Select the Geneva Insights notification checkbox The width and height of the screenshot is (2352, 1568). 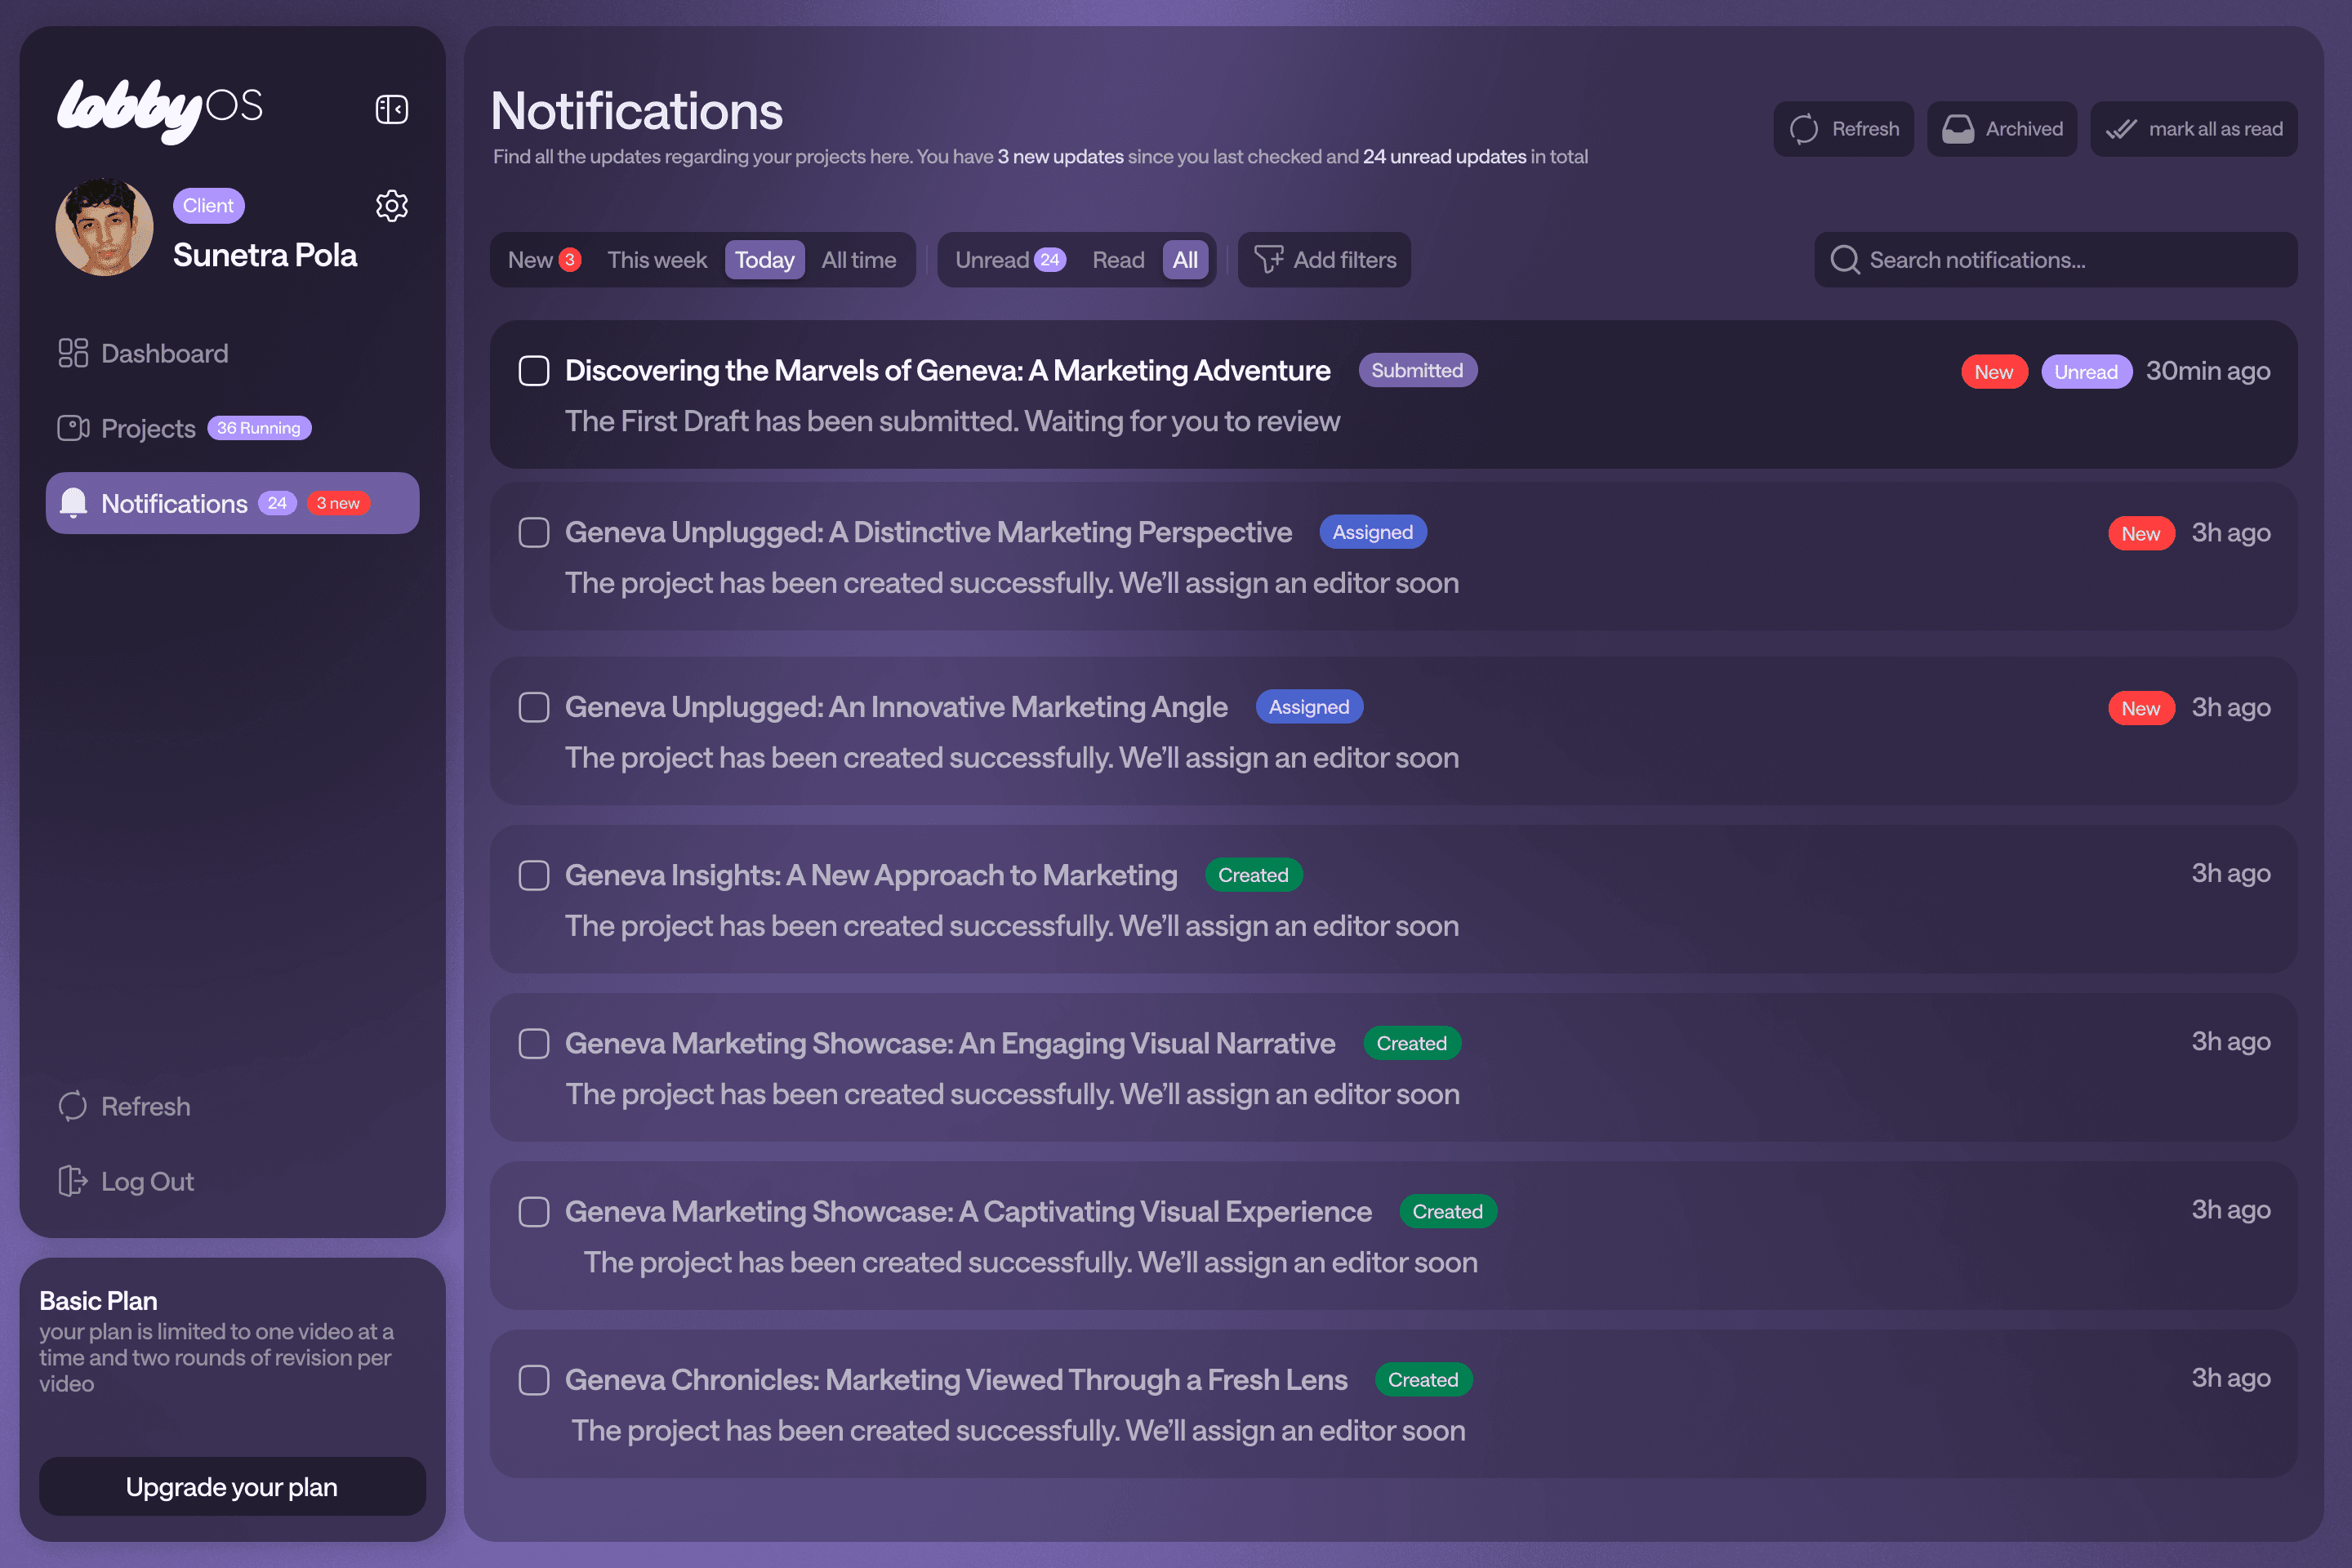point(534,875)
